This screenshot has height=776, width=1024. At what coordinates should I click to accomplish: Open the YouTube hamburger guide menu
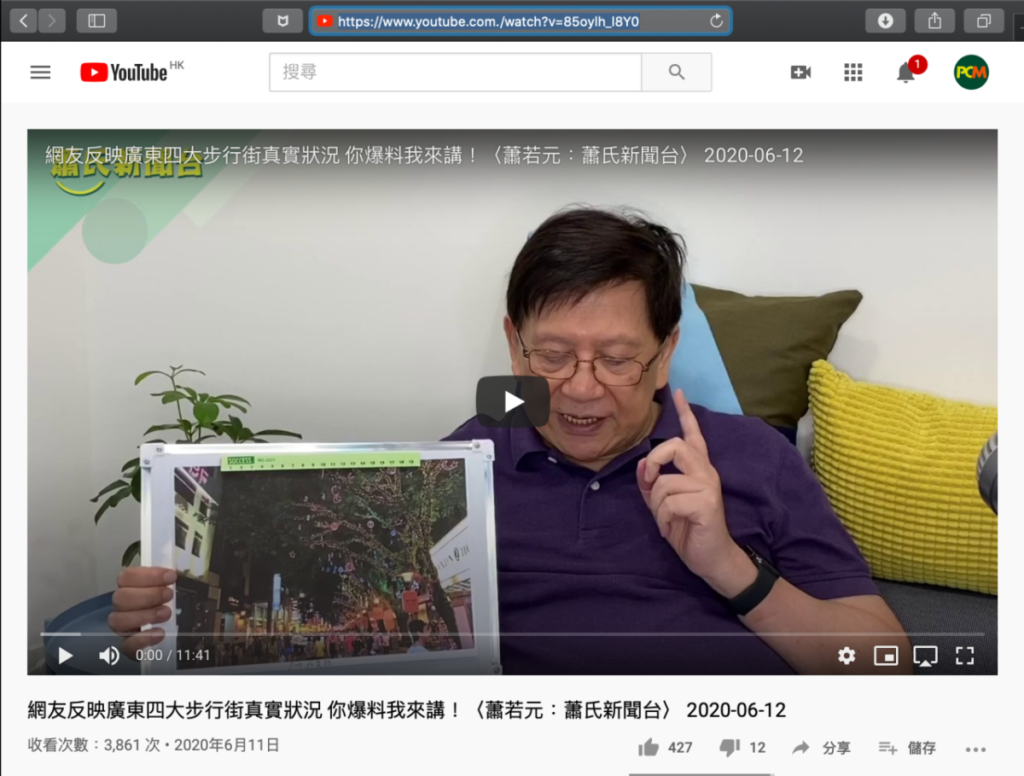tap(40, 72)
